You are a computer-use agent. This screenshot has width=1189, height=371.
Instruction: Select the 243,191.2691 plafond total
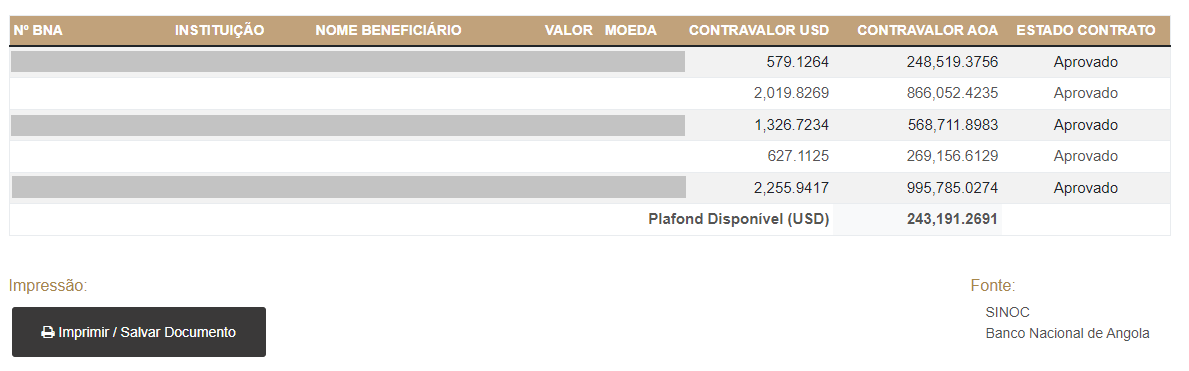pos(952,219)
